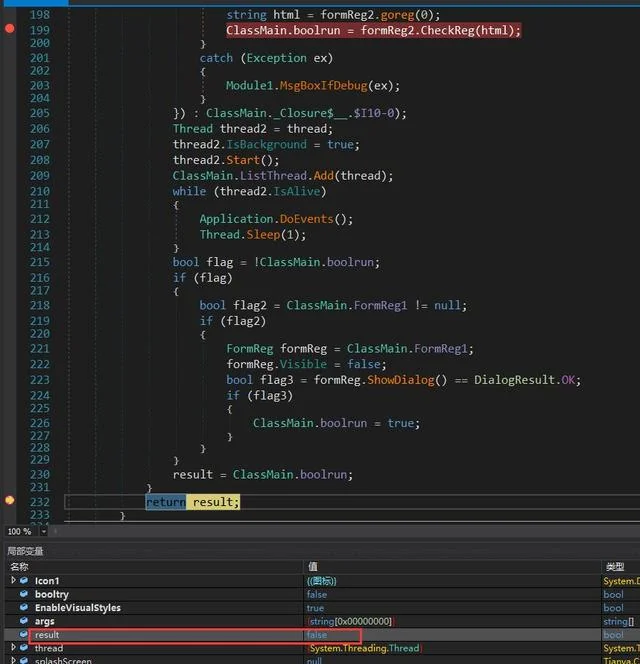Viewport: 640px width, 664px height.
Task: Select the args variable name
Action: click(44, 621)
